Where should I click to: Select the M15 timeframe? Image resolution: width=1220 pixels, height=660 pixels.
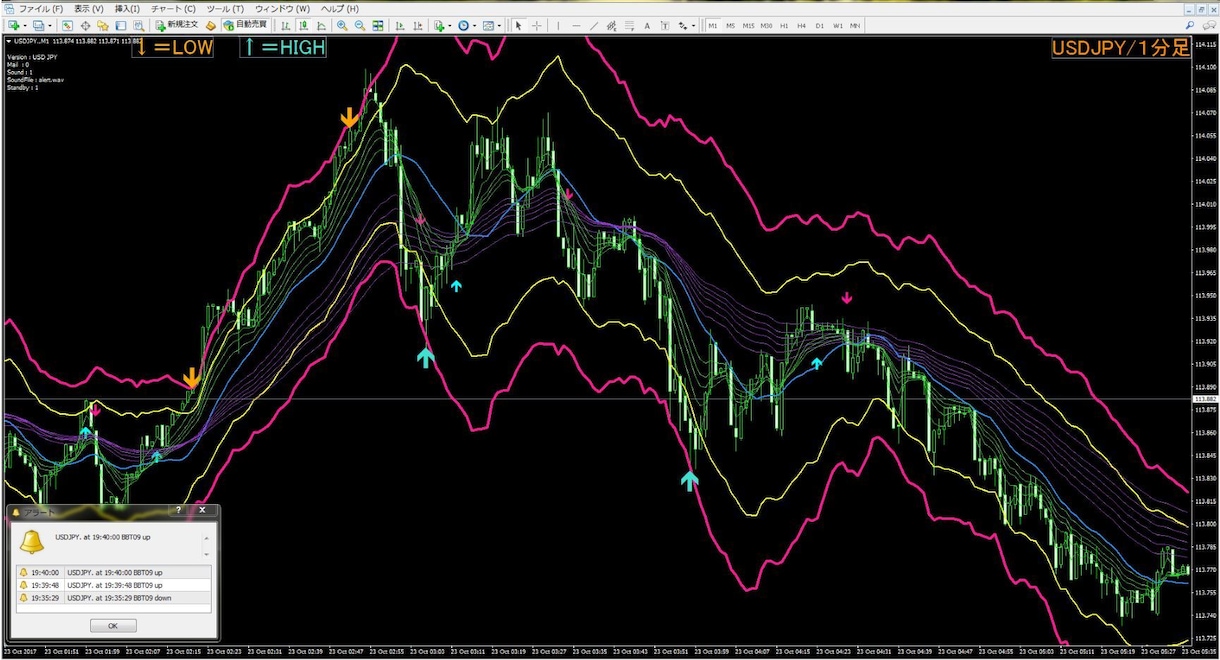(748, 25)
